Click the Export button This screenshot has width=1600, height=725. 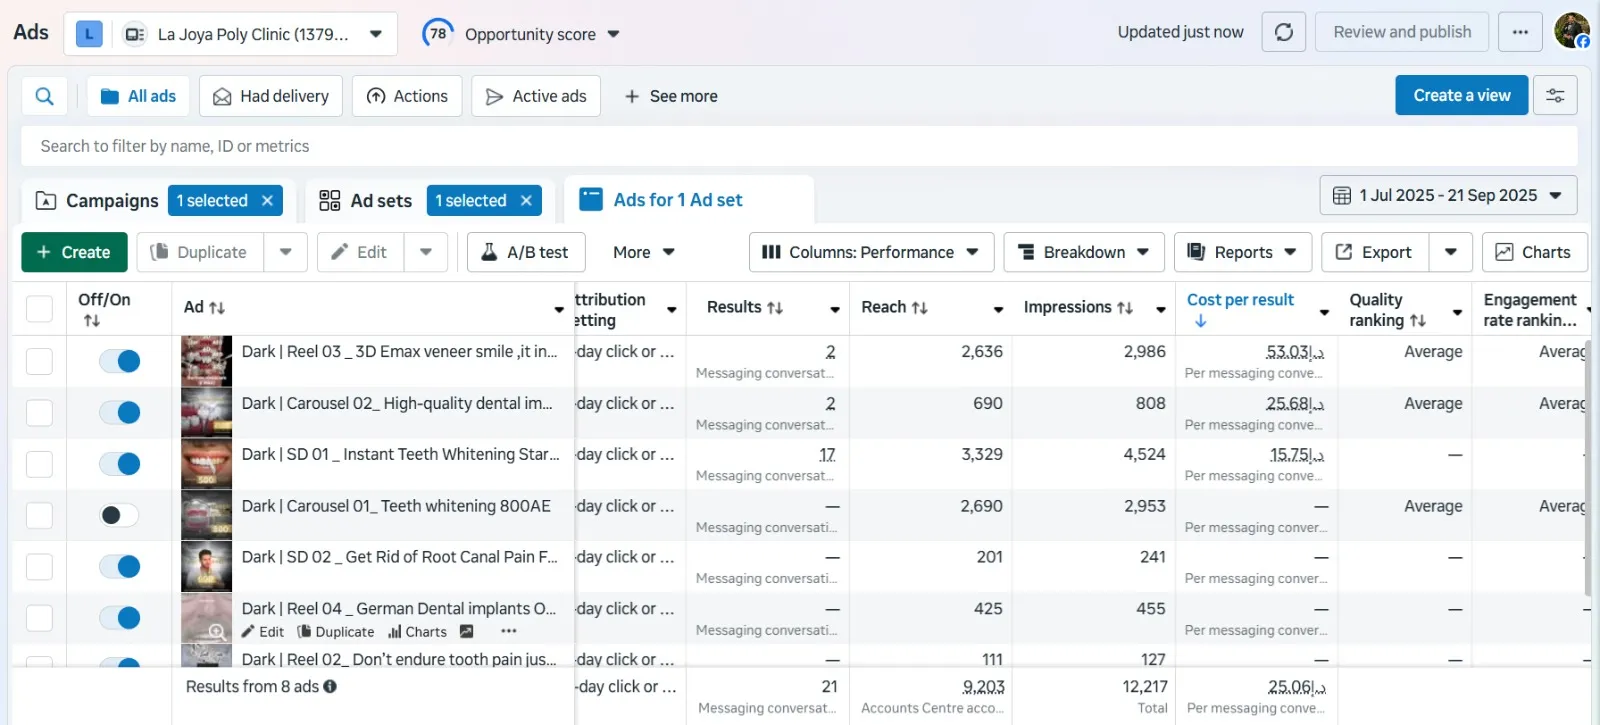pos(1375,252)
